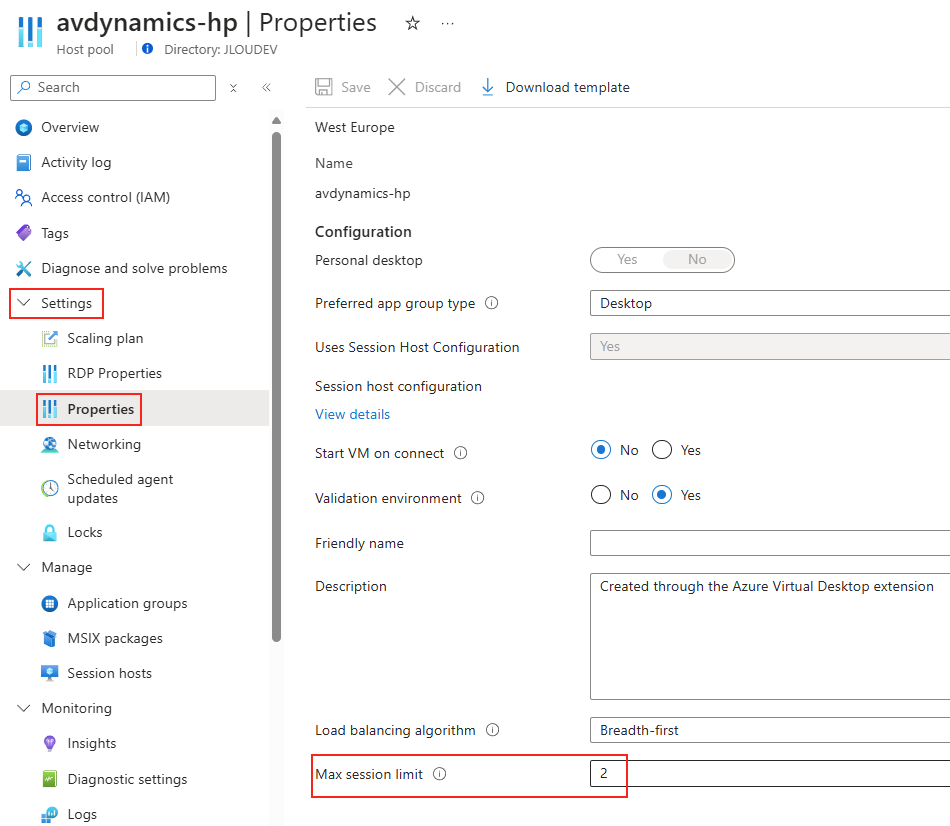Select Yes for Start VM on connect
Image resolution: width=950 pixels, height=826 pixels.
[662, 450]
